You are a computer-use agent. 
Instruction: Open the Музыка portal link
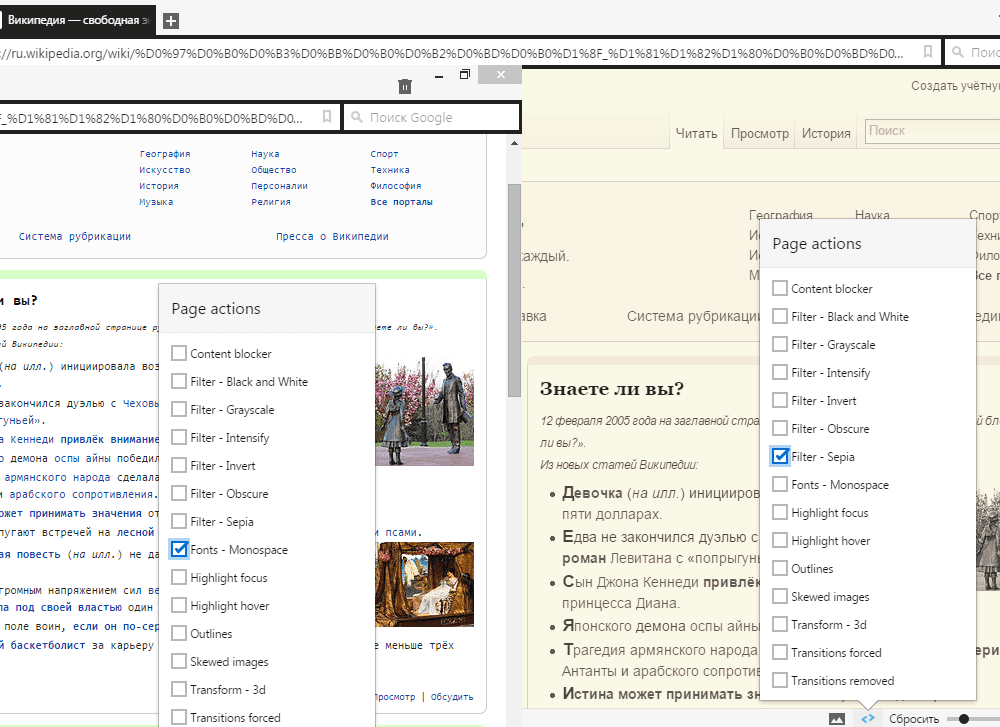[156, 202]
